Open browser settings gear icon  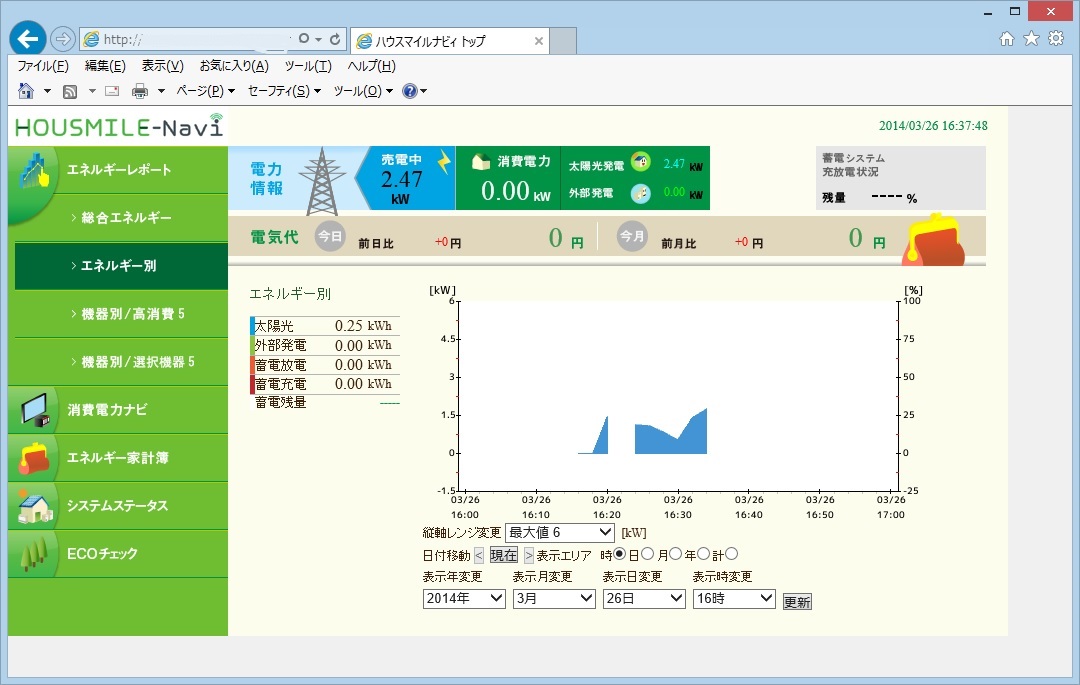(x=1056, y=39)
